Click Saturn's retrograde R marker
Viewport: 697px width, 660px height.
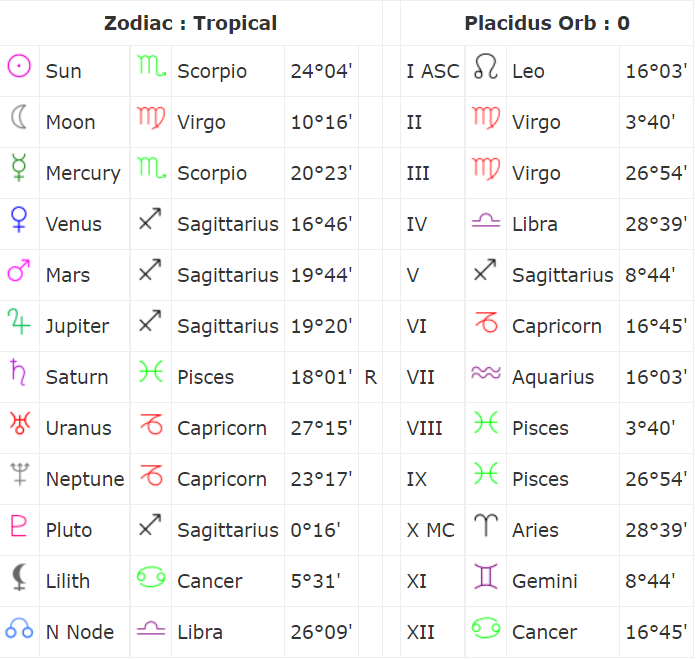[x=371, y=377]
